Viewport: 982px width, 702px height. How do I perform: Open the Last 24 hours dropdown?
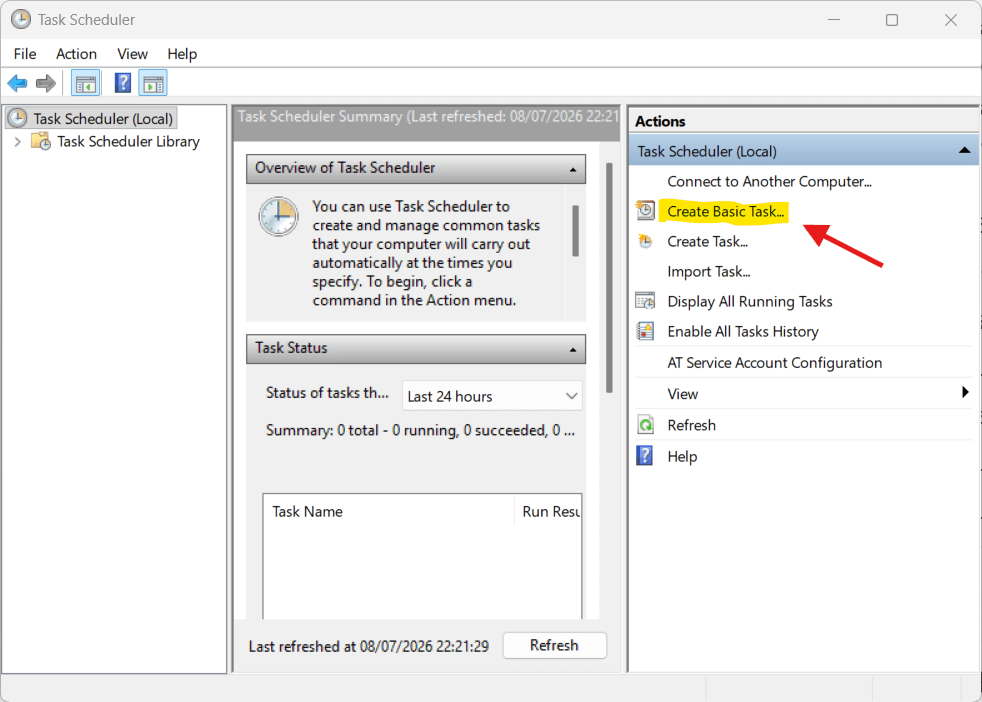pos(492,396)
